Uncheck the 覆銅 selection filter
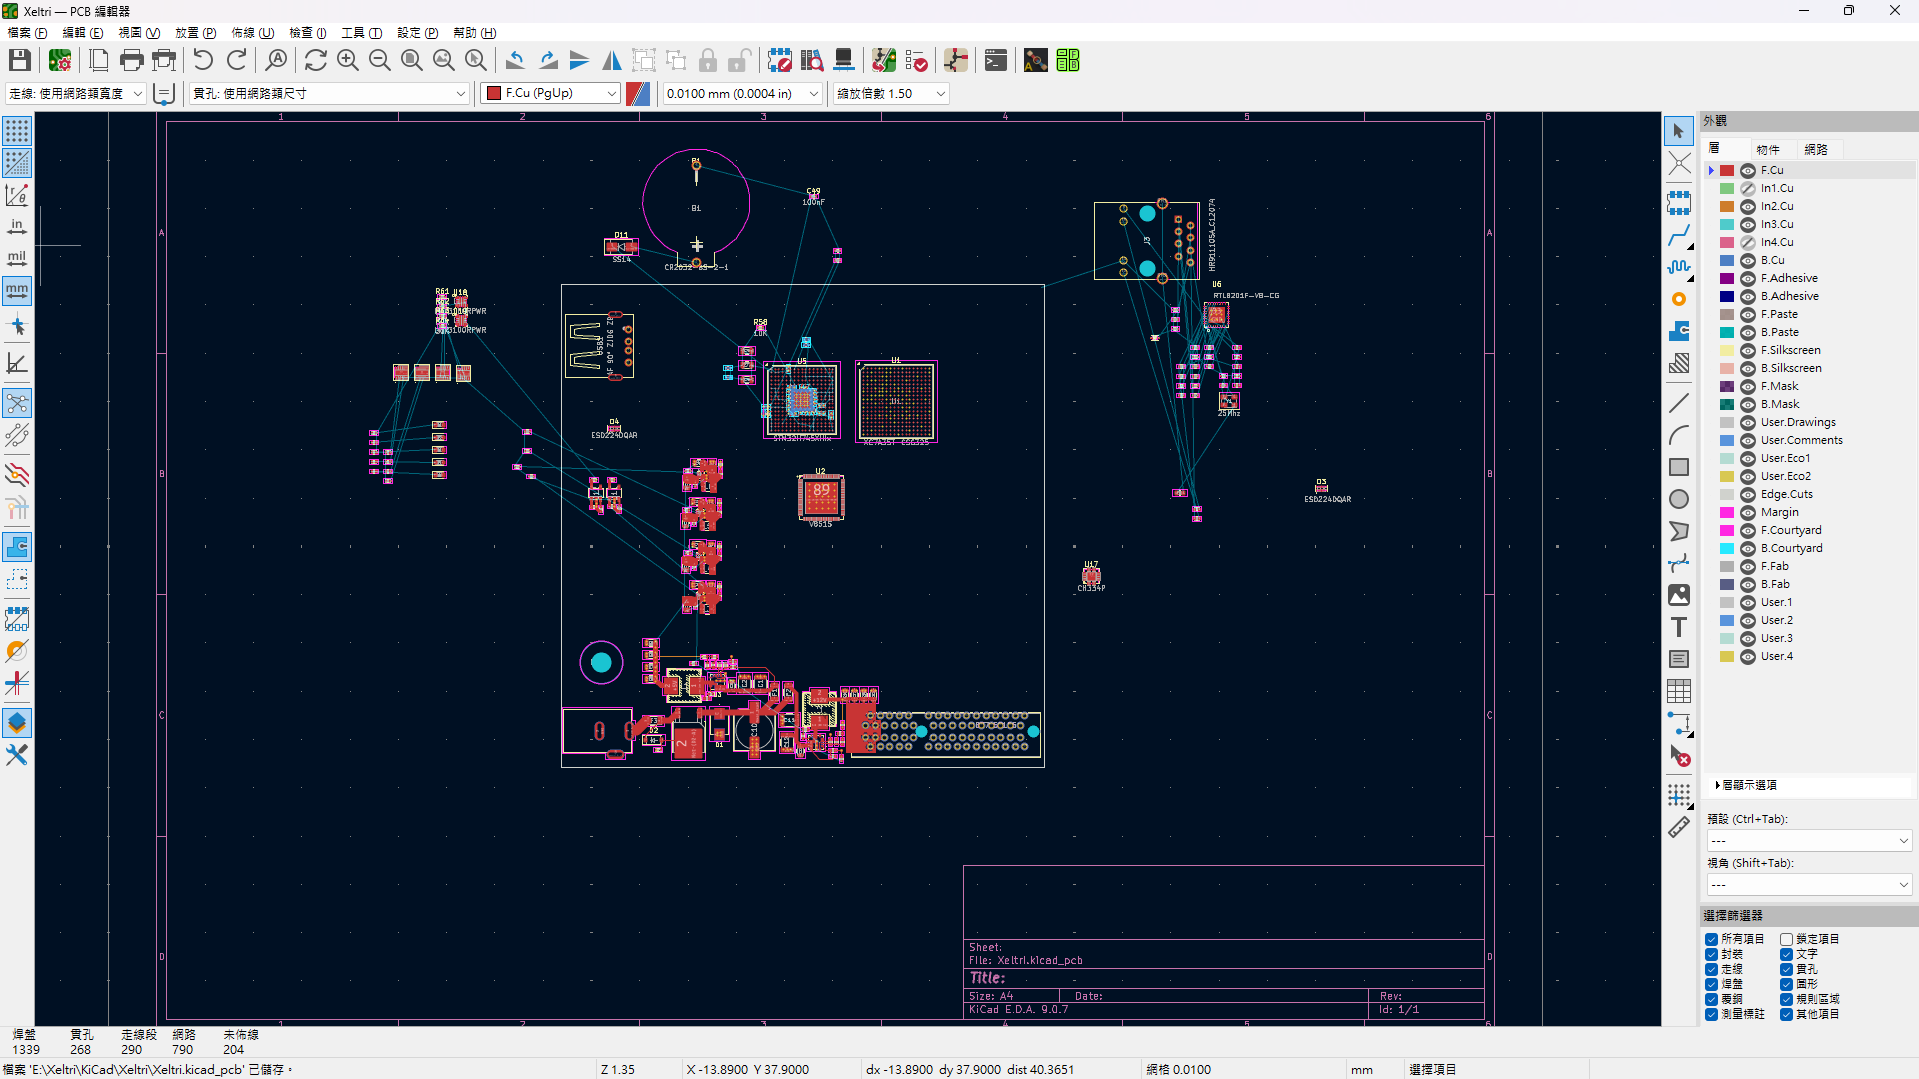 pyautogui.click(x=1712, y=999)
